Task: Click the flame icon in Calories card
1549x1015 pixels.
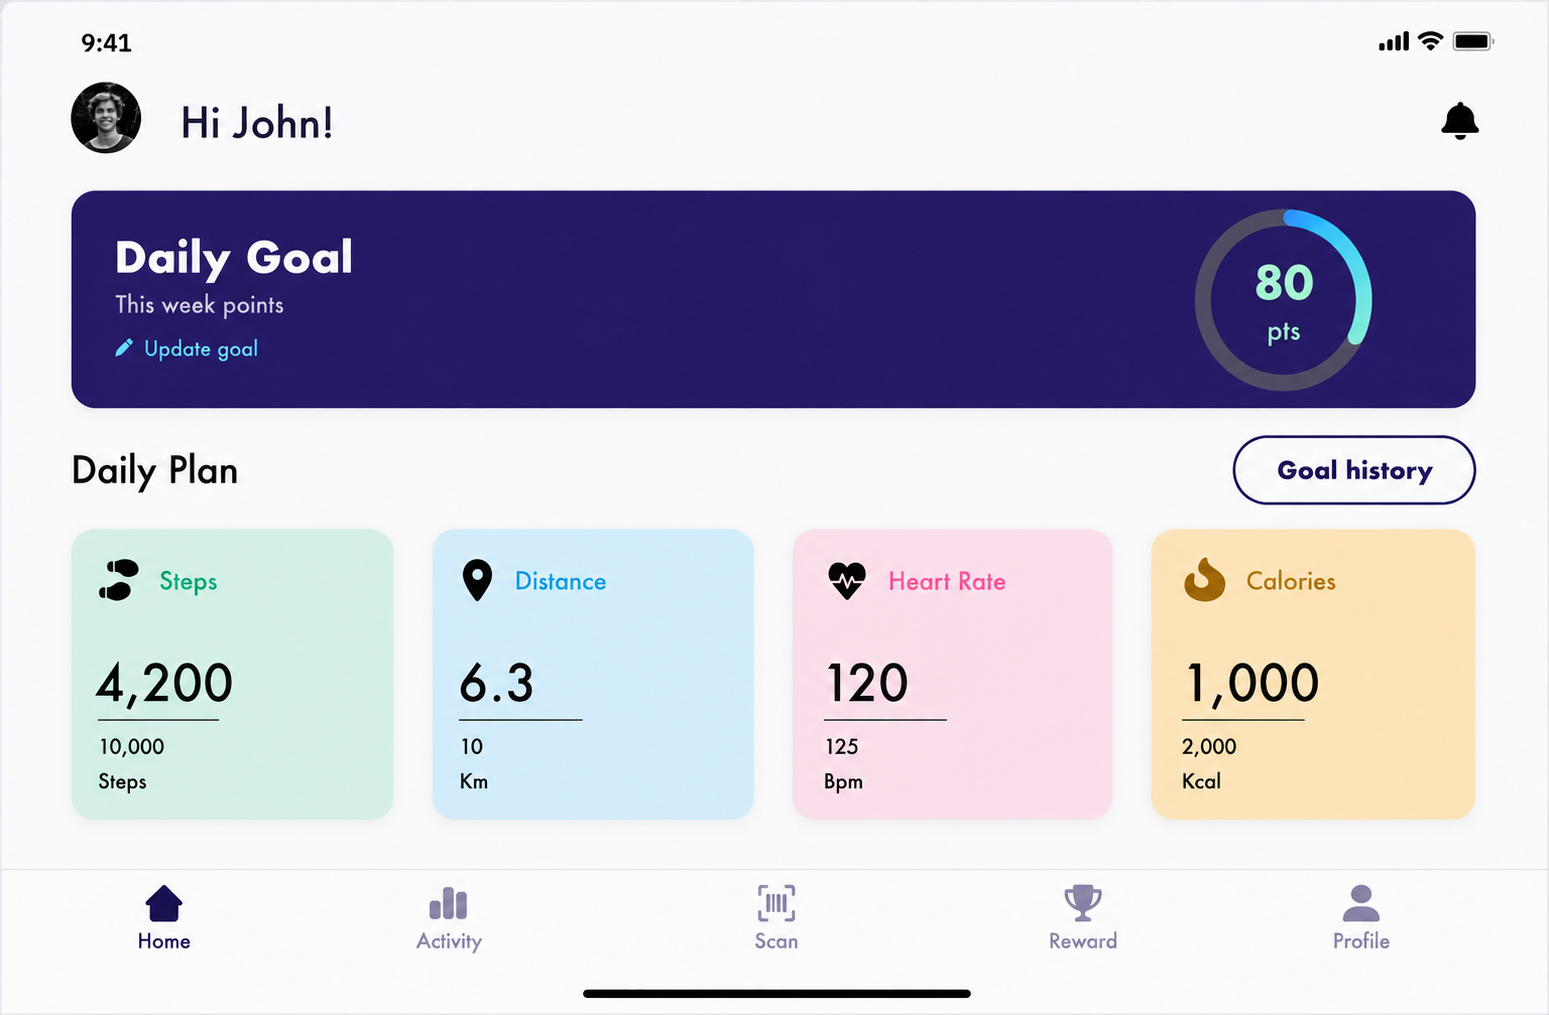Action: coord(1205,580)
